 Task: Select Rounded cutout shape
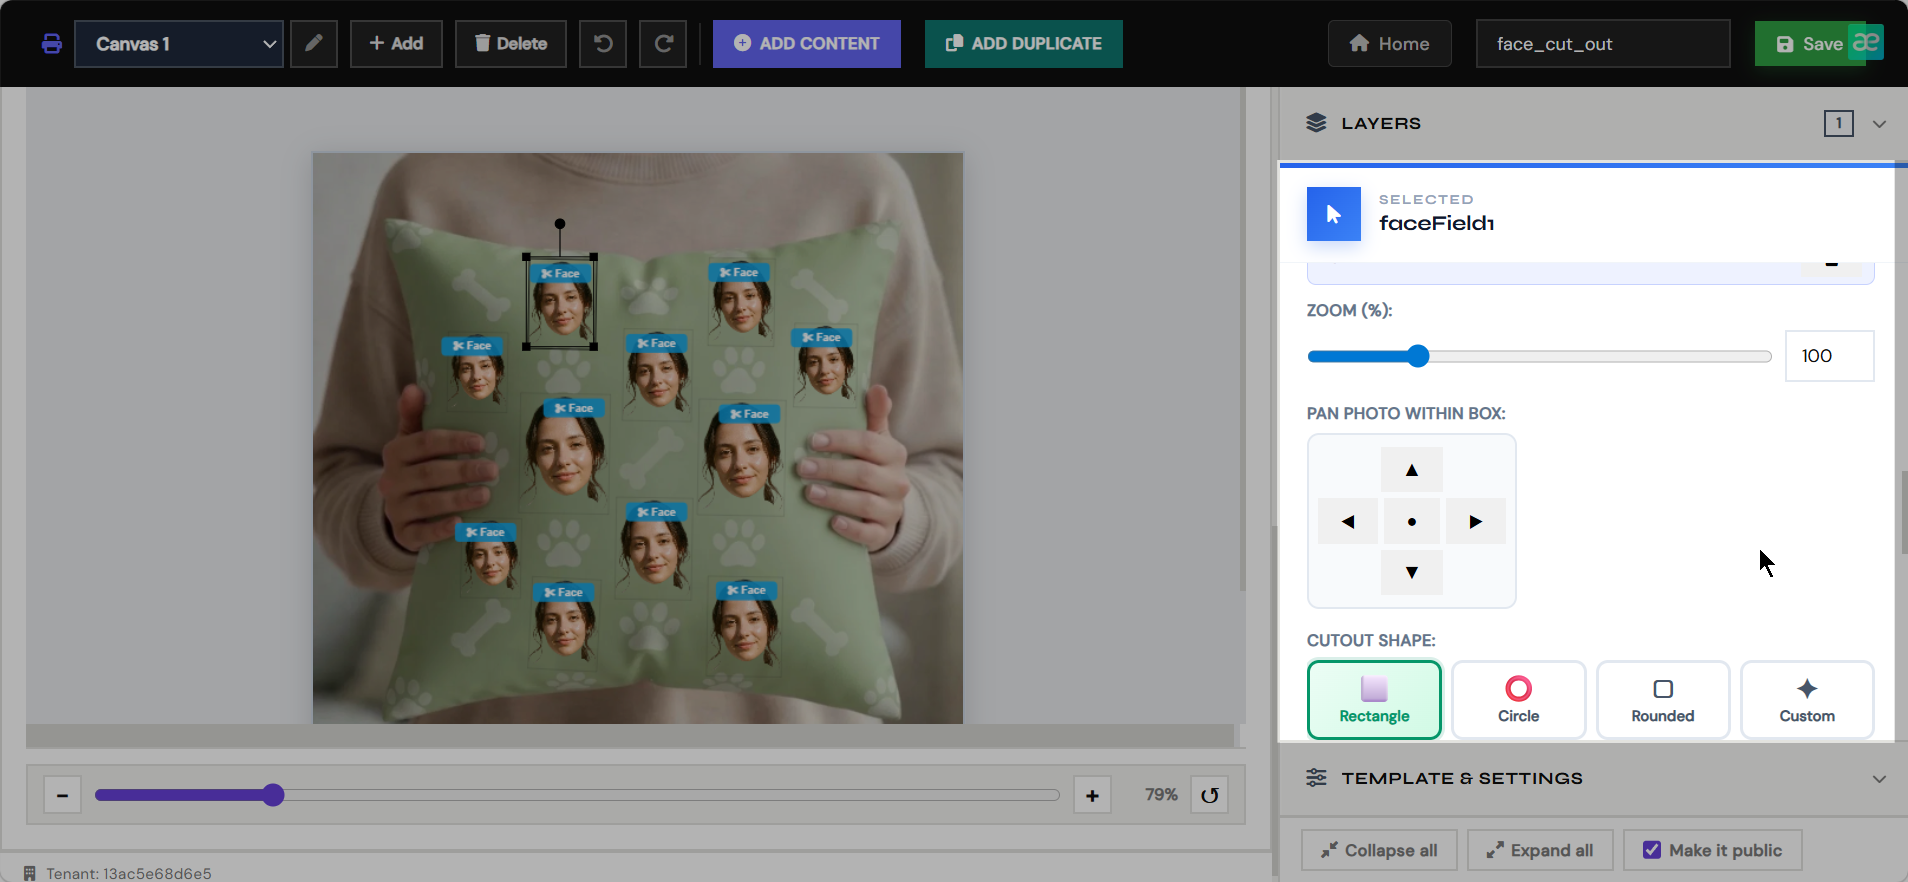pos(1663,700)
